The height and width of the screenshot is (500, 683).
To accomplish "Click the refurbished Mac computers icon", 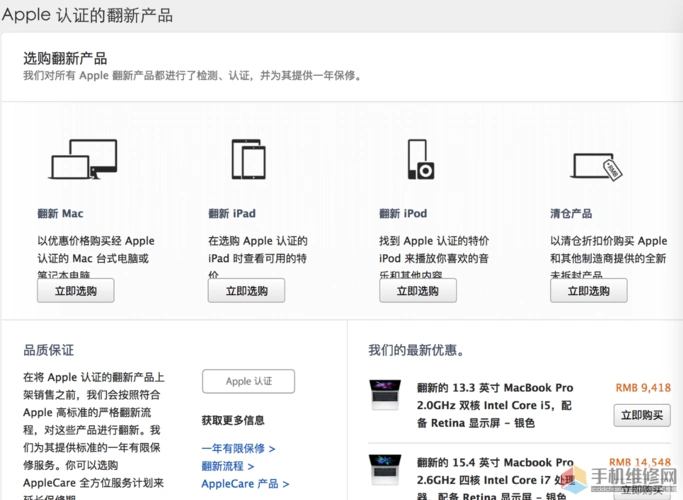I will 83,159.
